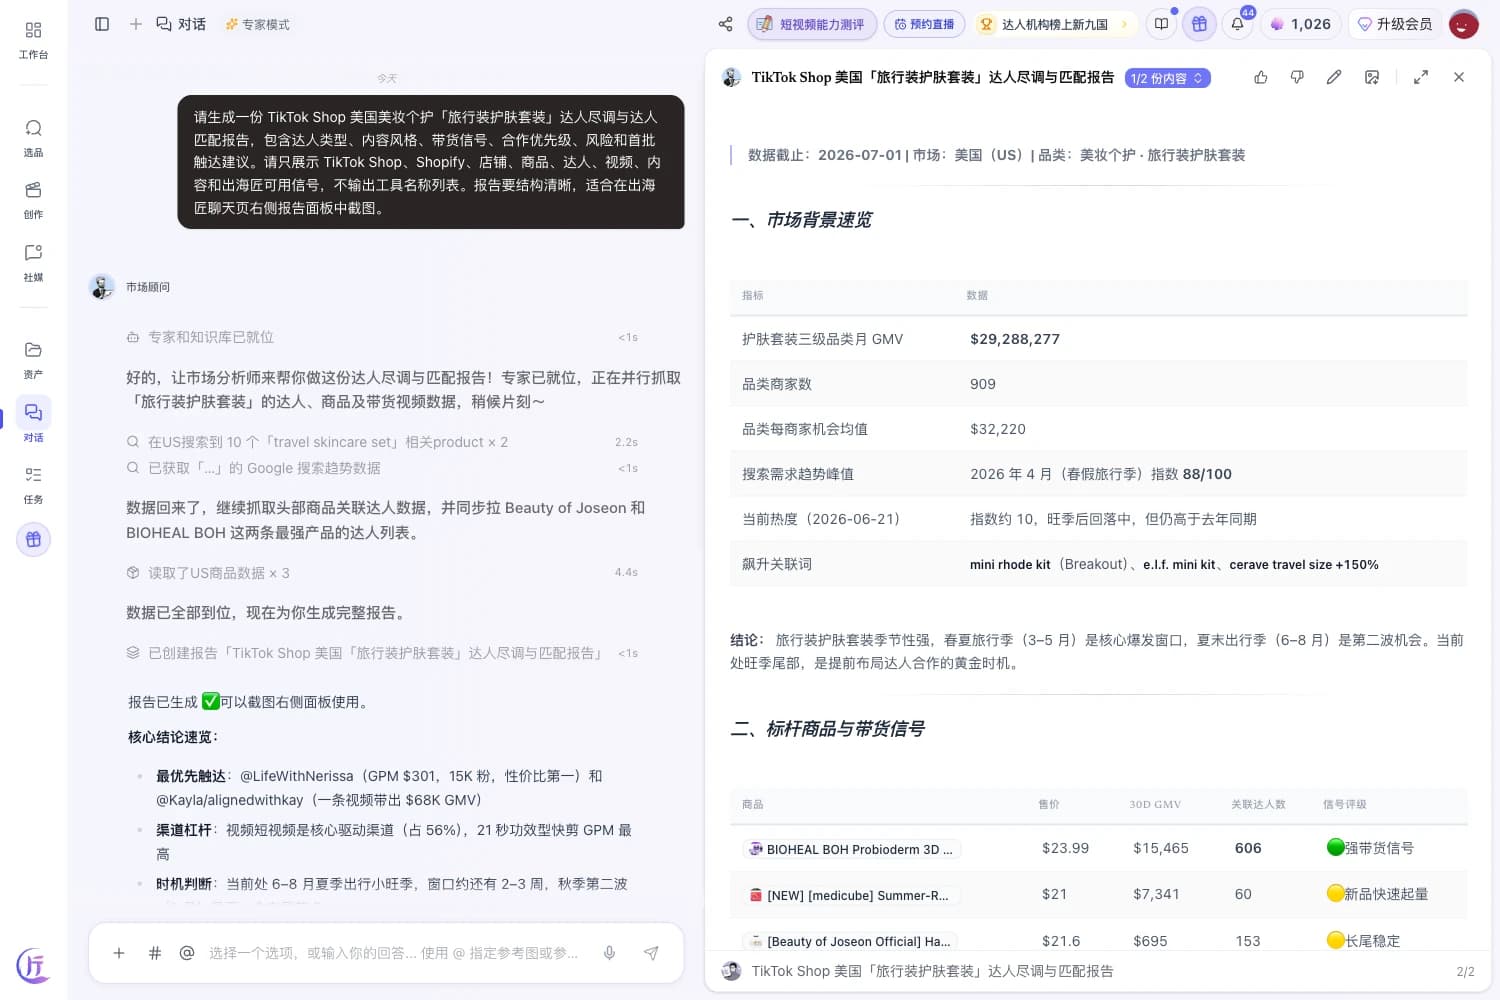Open the 工作台 workspace icon
Viewport: 1500px width, 1000px height.
33,39
